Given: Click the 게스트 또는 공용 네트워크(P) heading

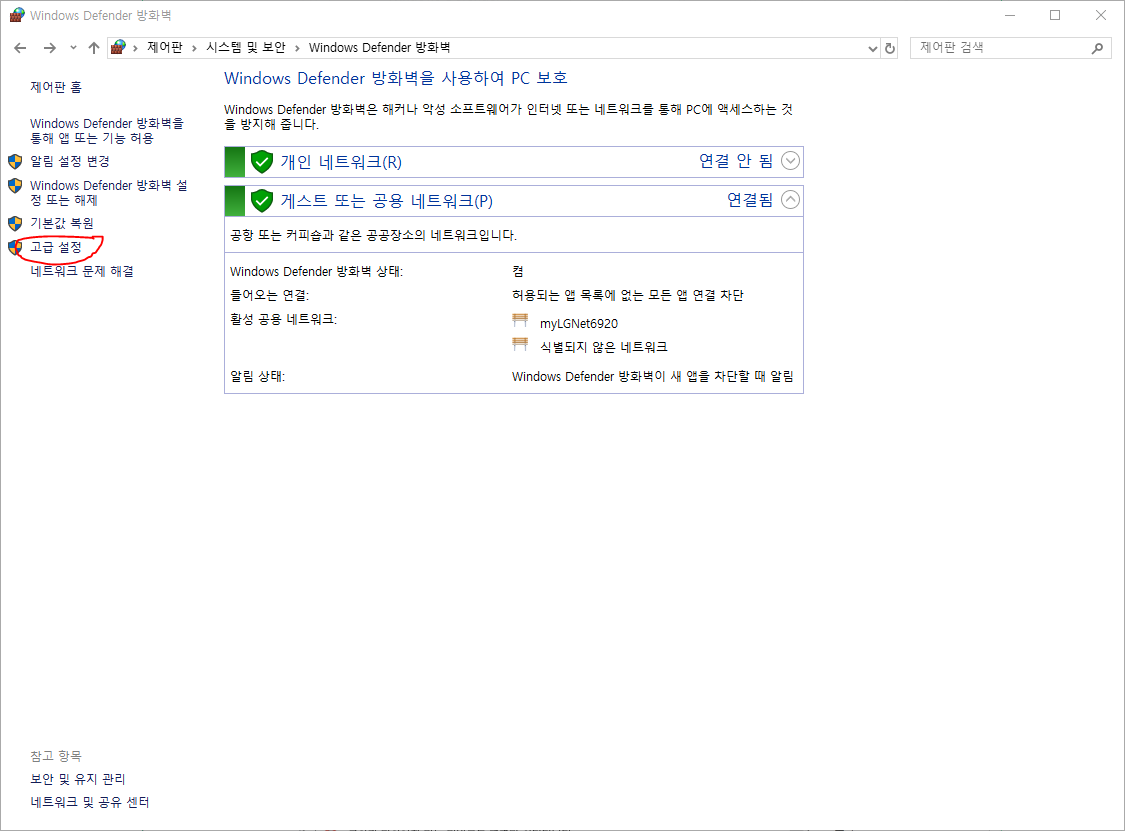Looking at the screenshot, I should [387, 201].
